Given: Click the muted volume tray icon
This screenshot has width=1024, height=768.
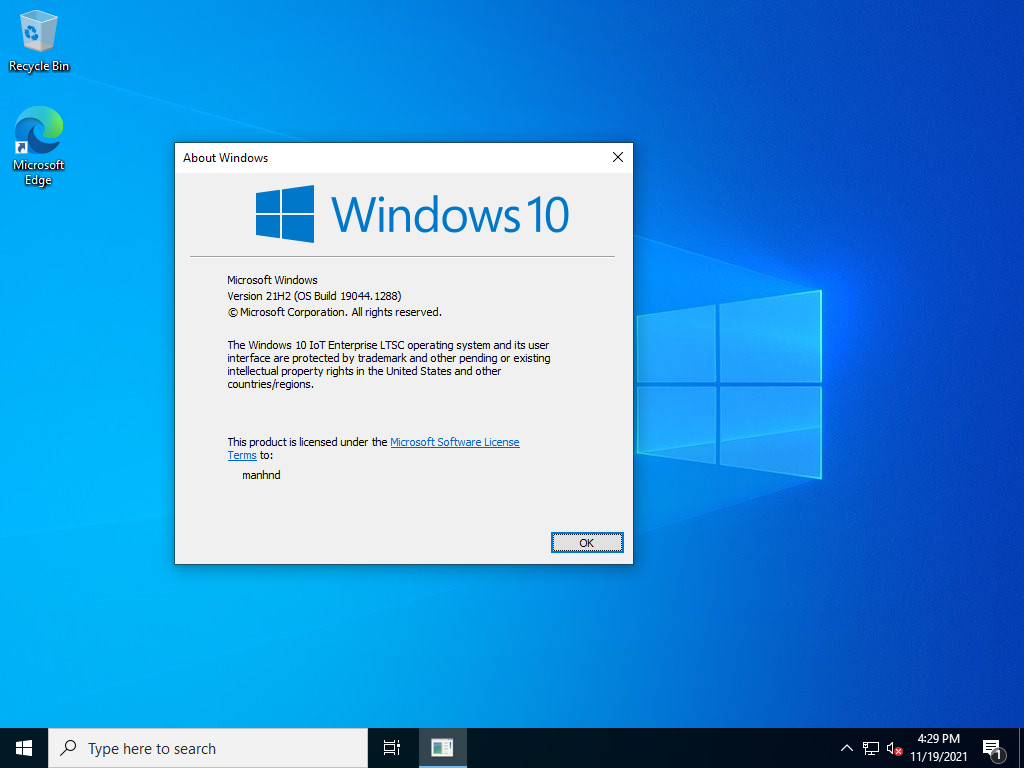Looking at the screenshot, I should point(894,748).
